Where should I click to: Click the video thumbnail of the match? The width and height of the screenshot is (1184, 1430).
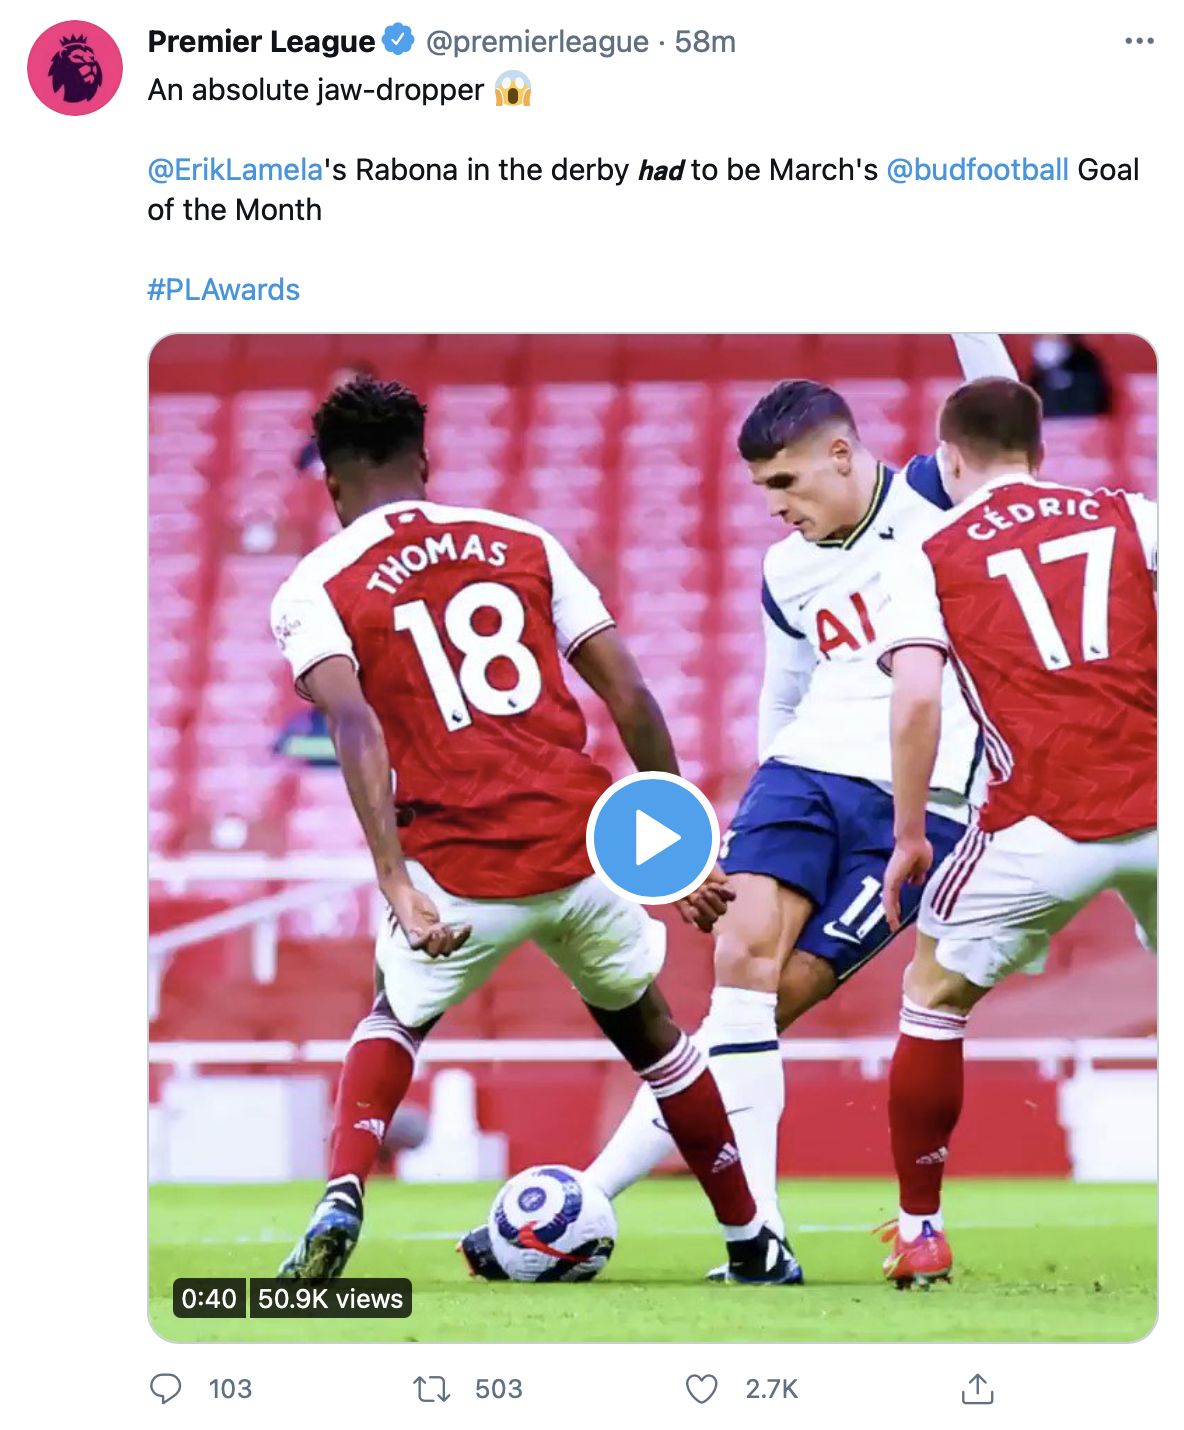coord(655,838)
